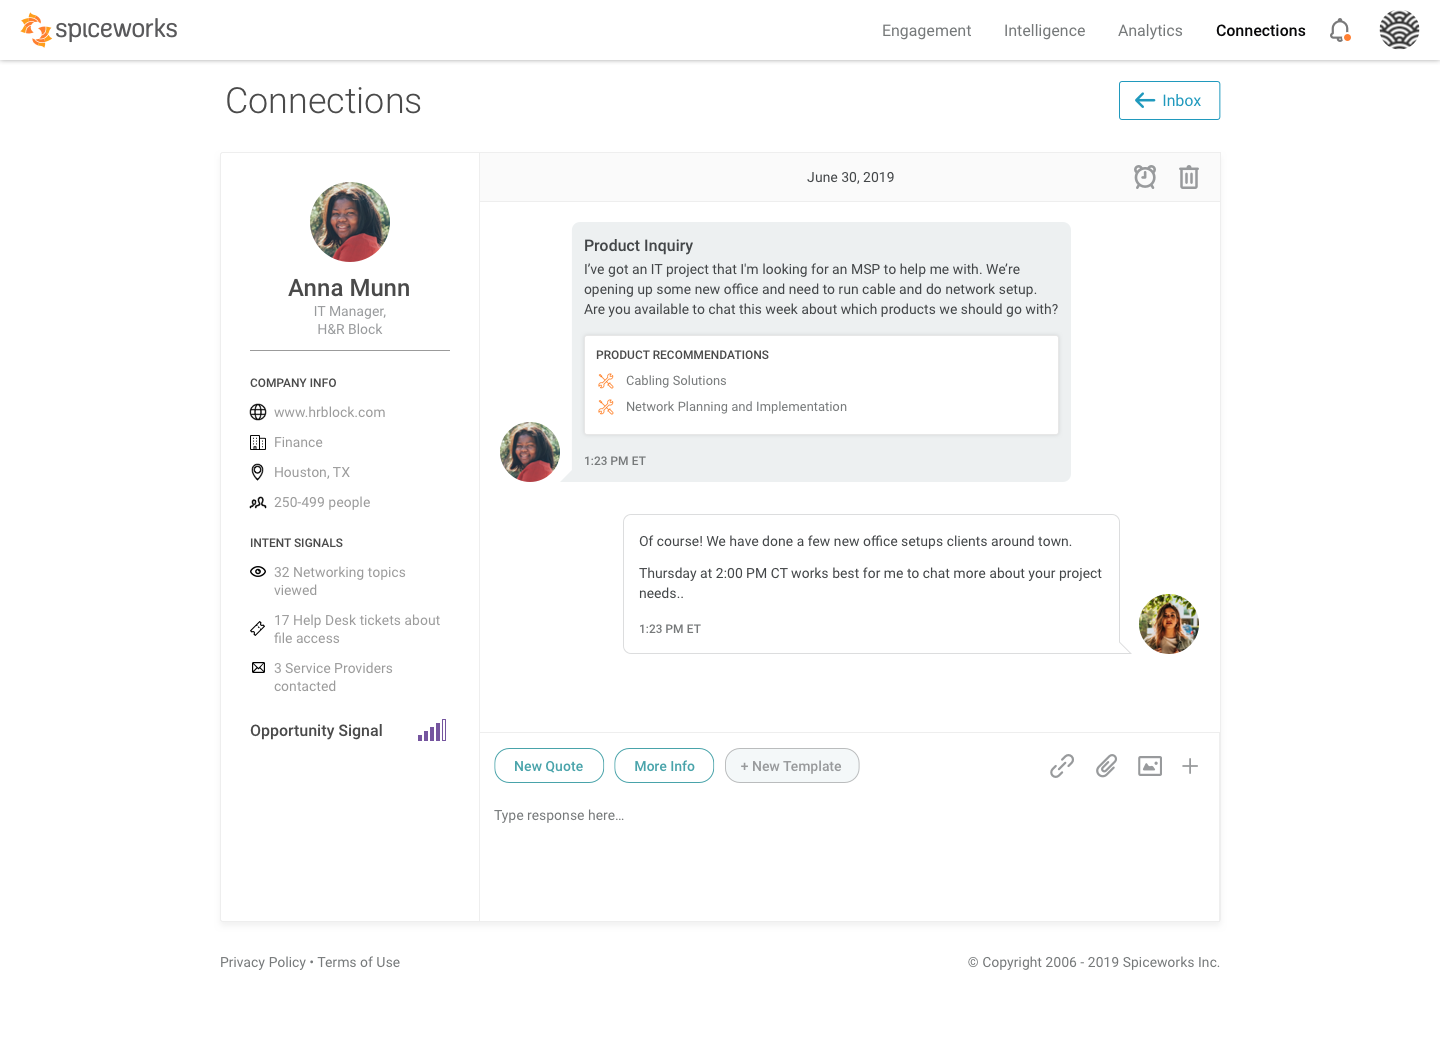Insert an image into response
Screen dimensions: 1440x1044
[x=1150, y=766]
